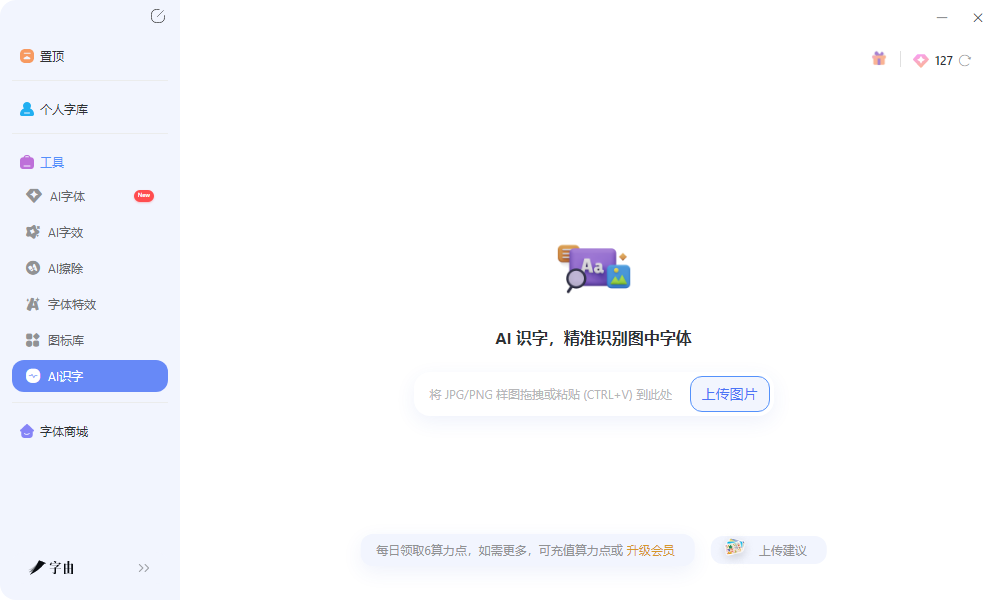Select 字体特效 in the sidebar

(x=90, y=304)
